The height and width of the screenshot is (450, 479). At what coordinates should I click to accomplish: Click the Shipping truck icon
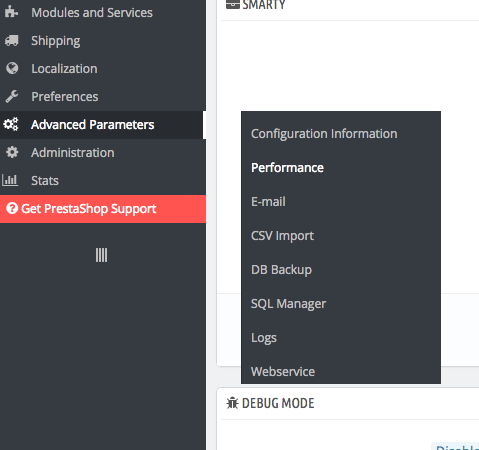tap(12, 40)
